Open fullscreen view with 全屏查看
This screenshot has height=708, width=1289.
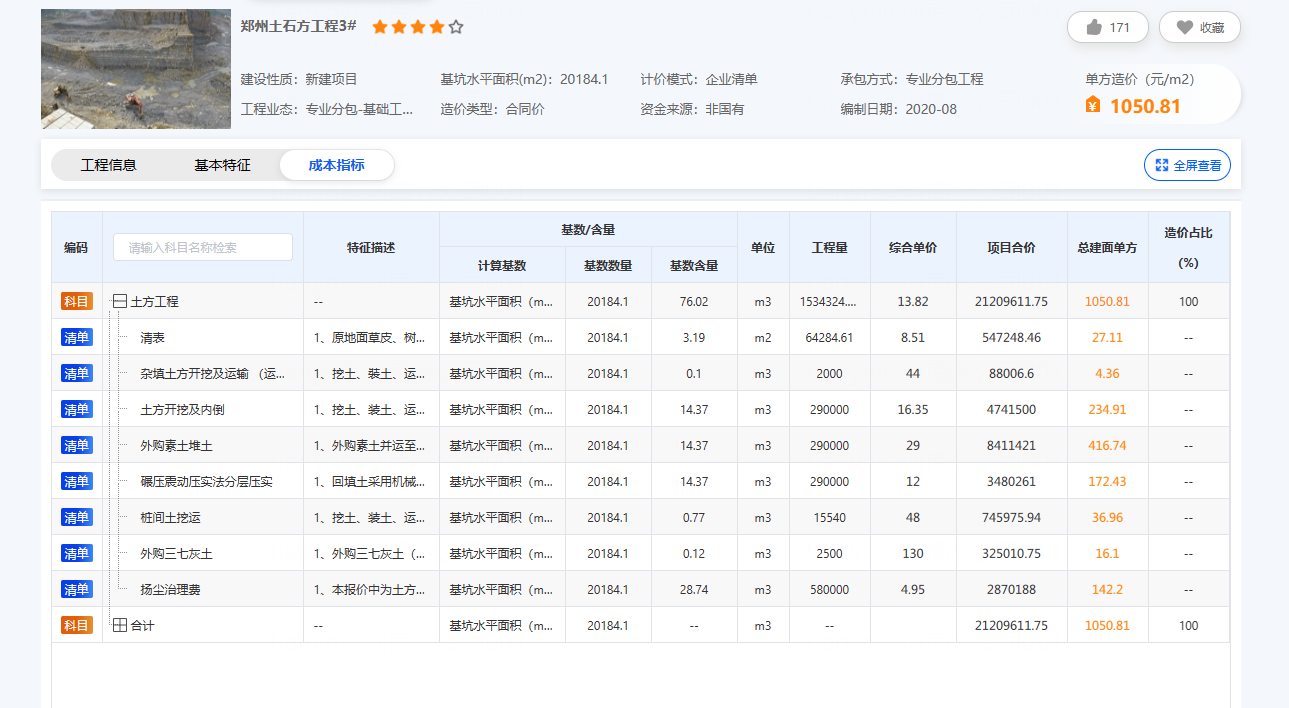(1187, 166)
